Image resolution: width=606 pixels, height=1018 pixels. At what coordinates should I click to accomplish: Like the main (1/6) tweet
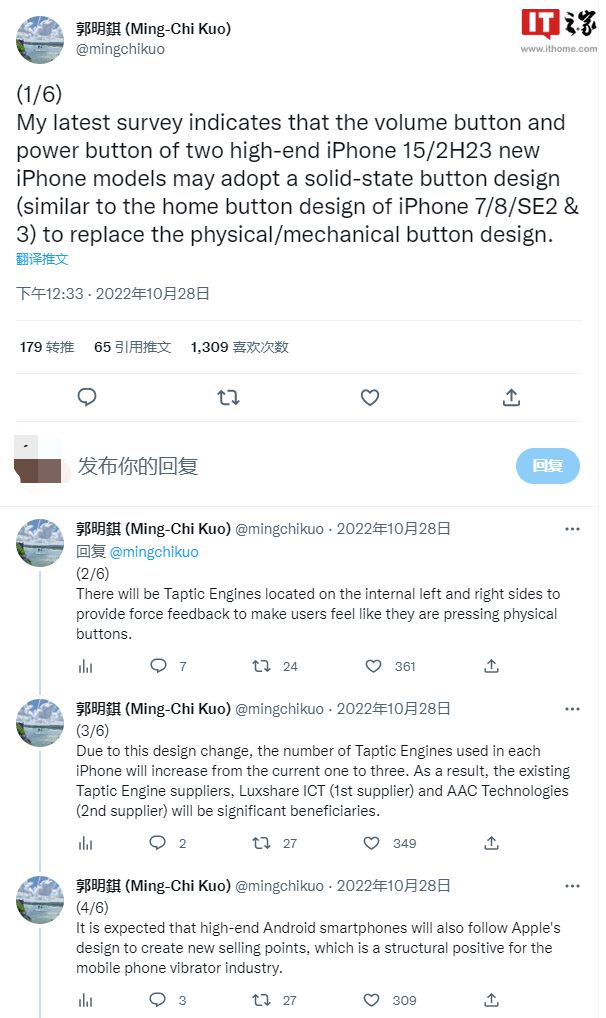(x=370, y=397)
